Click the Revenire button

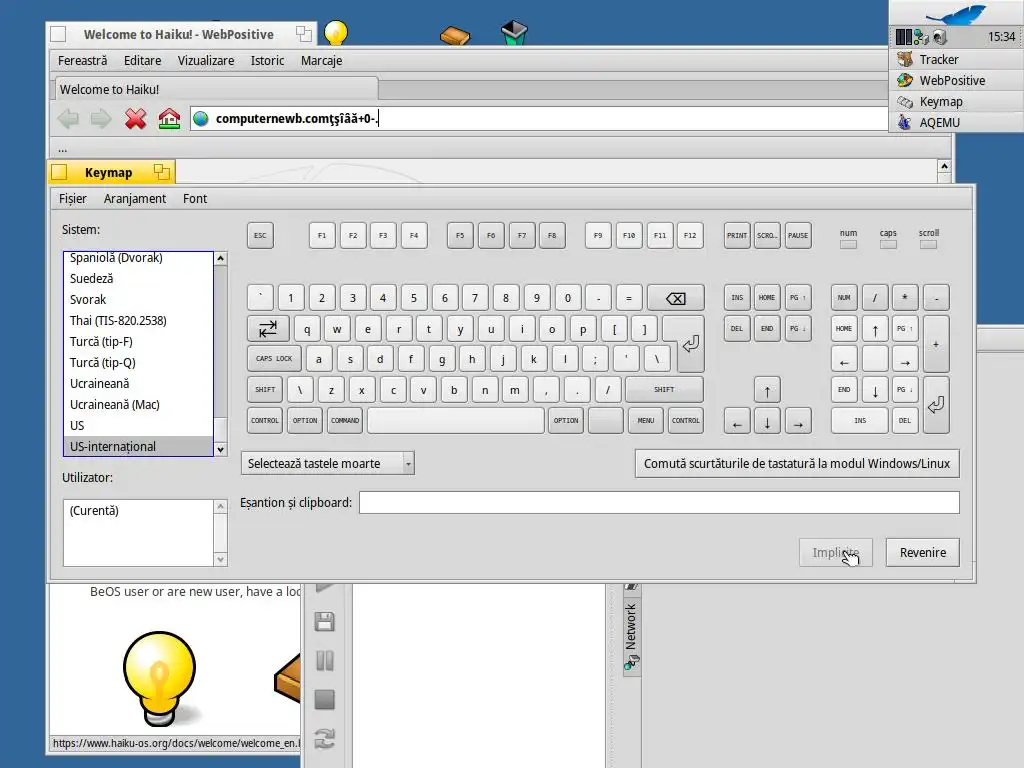pos(923,552)
